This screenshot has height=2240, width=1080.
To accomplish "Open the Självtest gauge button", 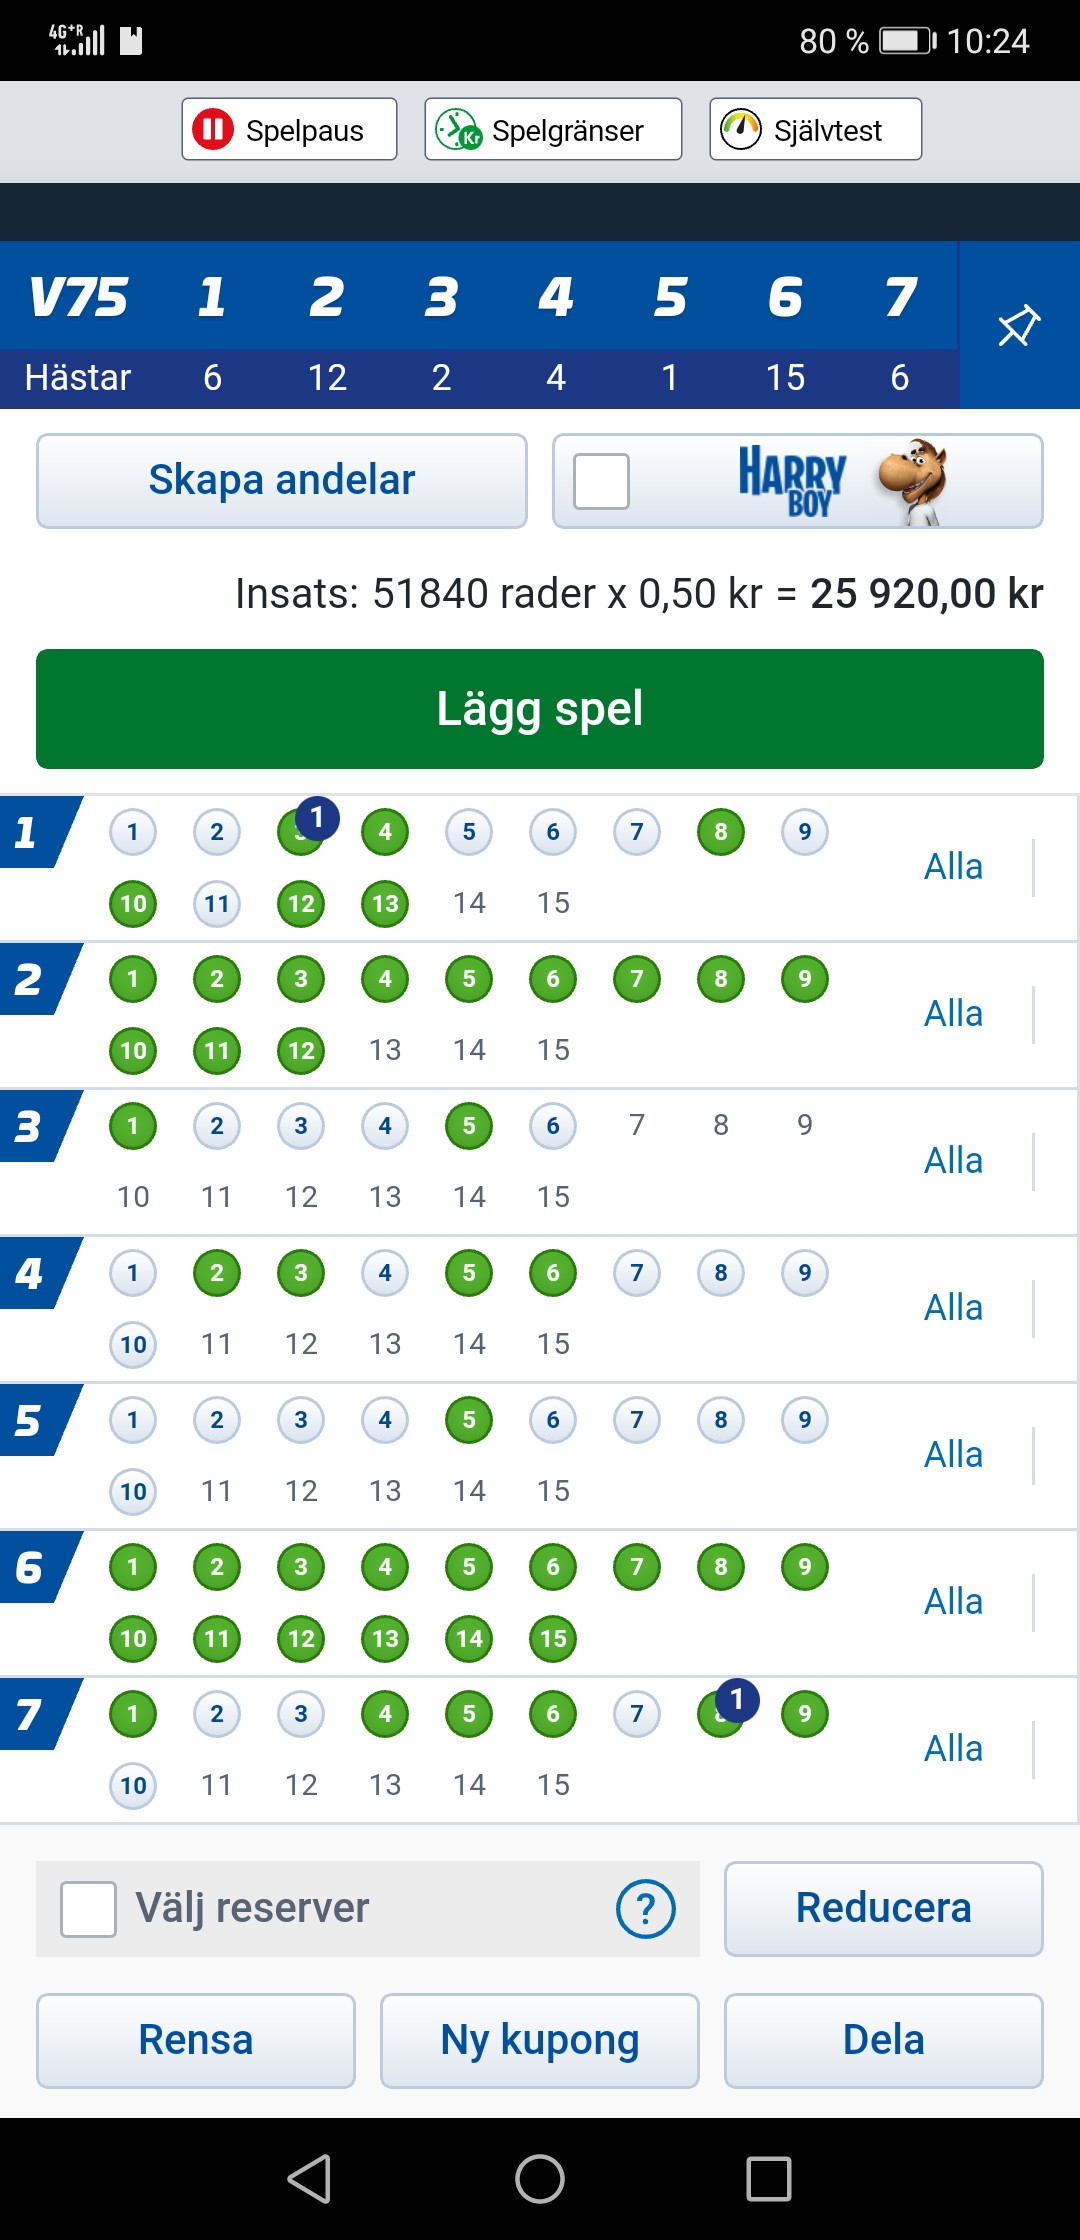I will coord(815,130).
